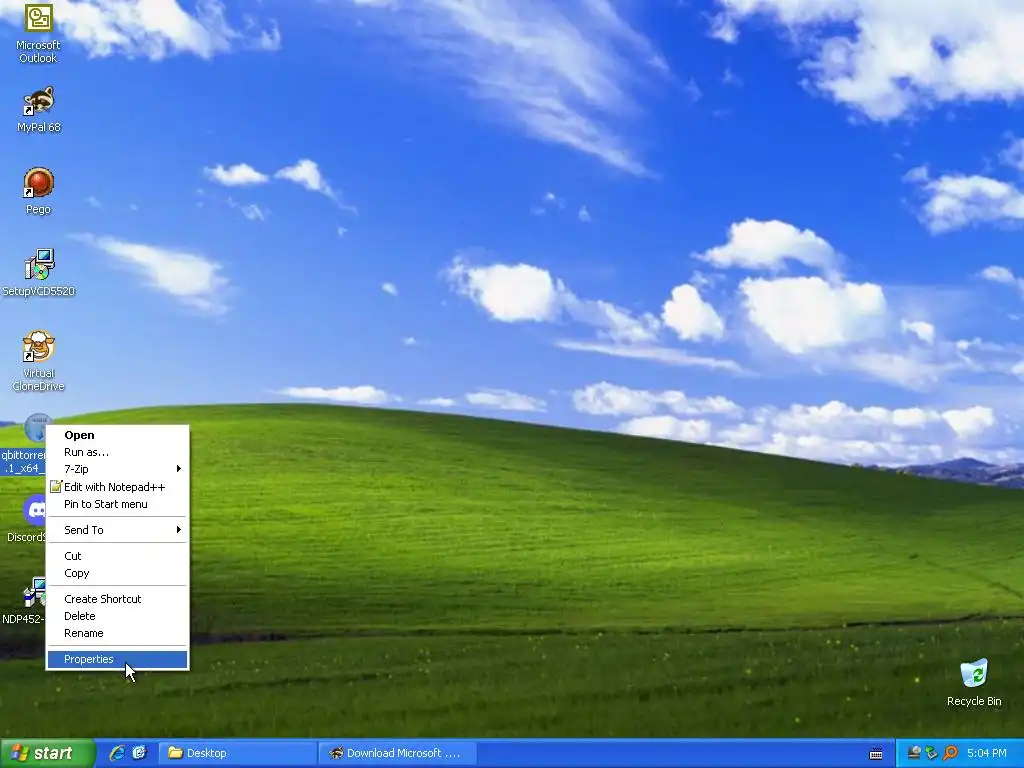Select the MyPal 68 desktop shortcut
The width and height of the screenshot is (1024, 768).
tap(39, 109)
